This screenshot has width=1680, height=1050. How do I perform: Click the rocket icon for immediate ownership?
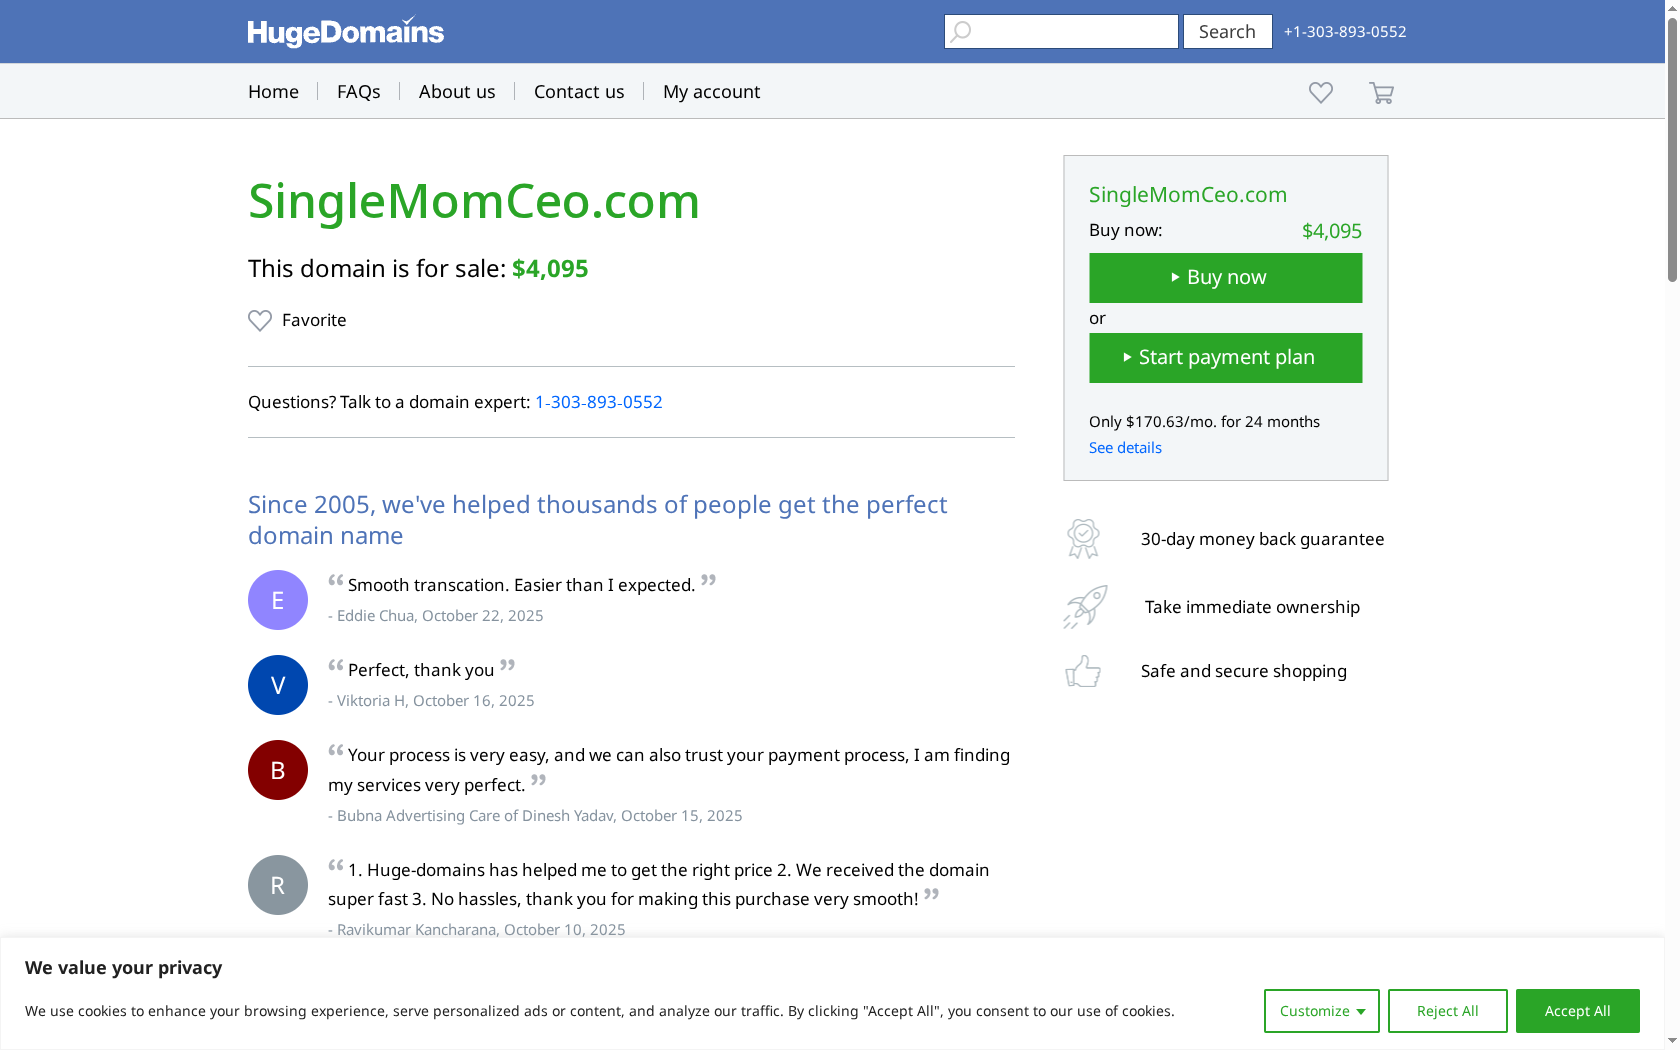pyautogui.click(x=1083, y=606)
